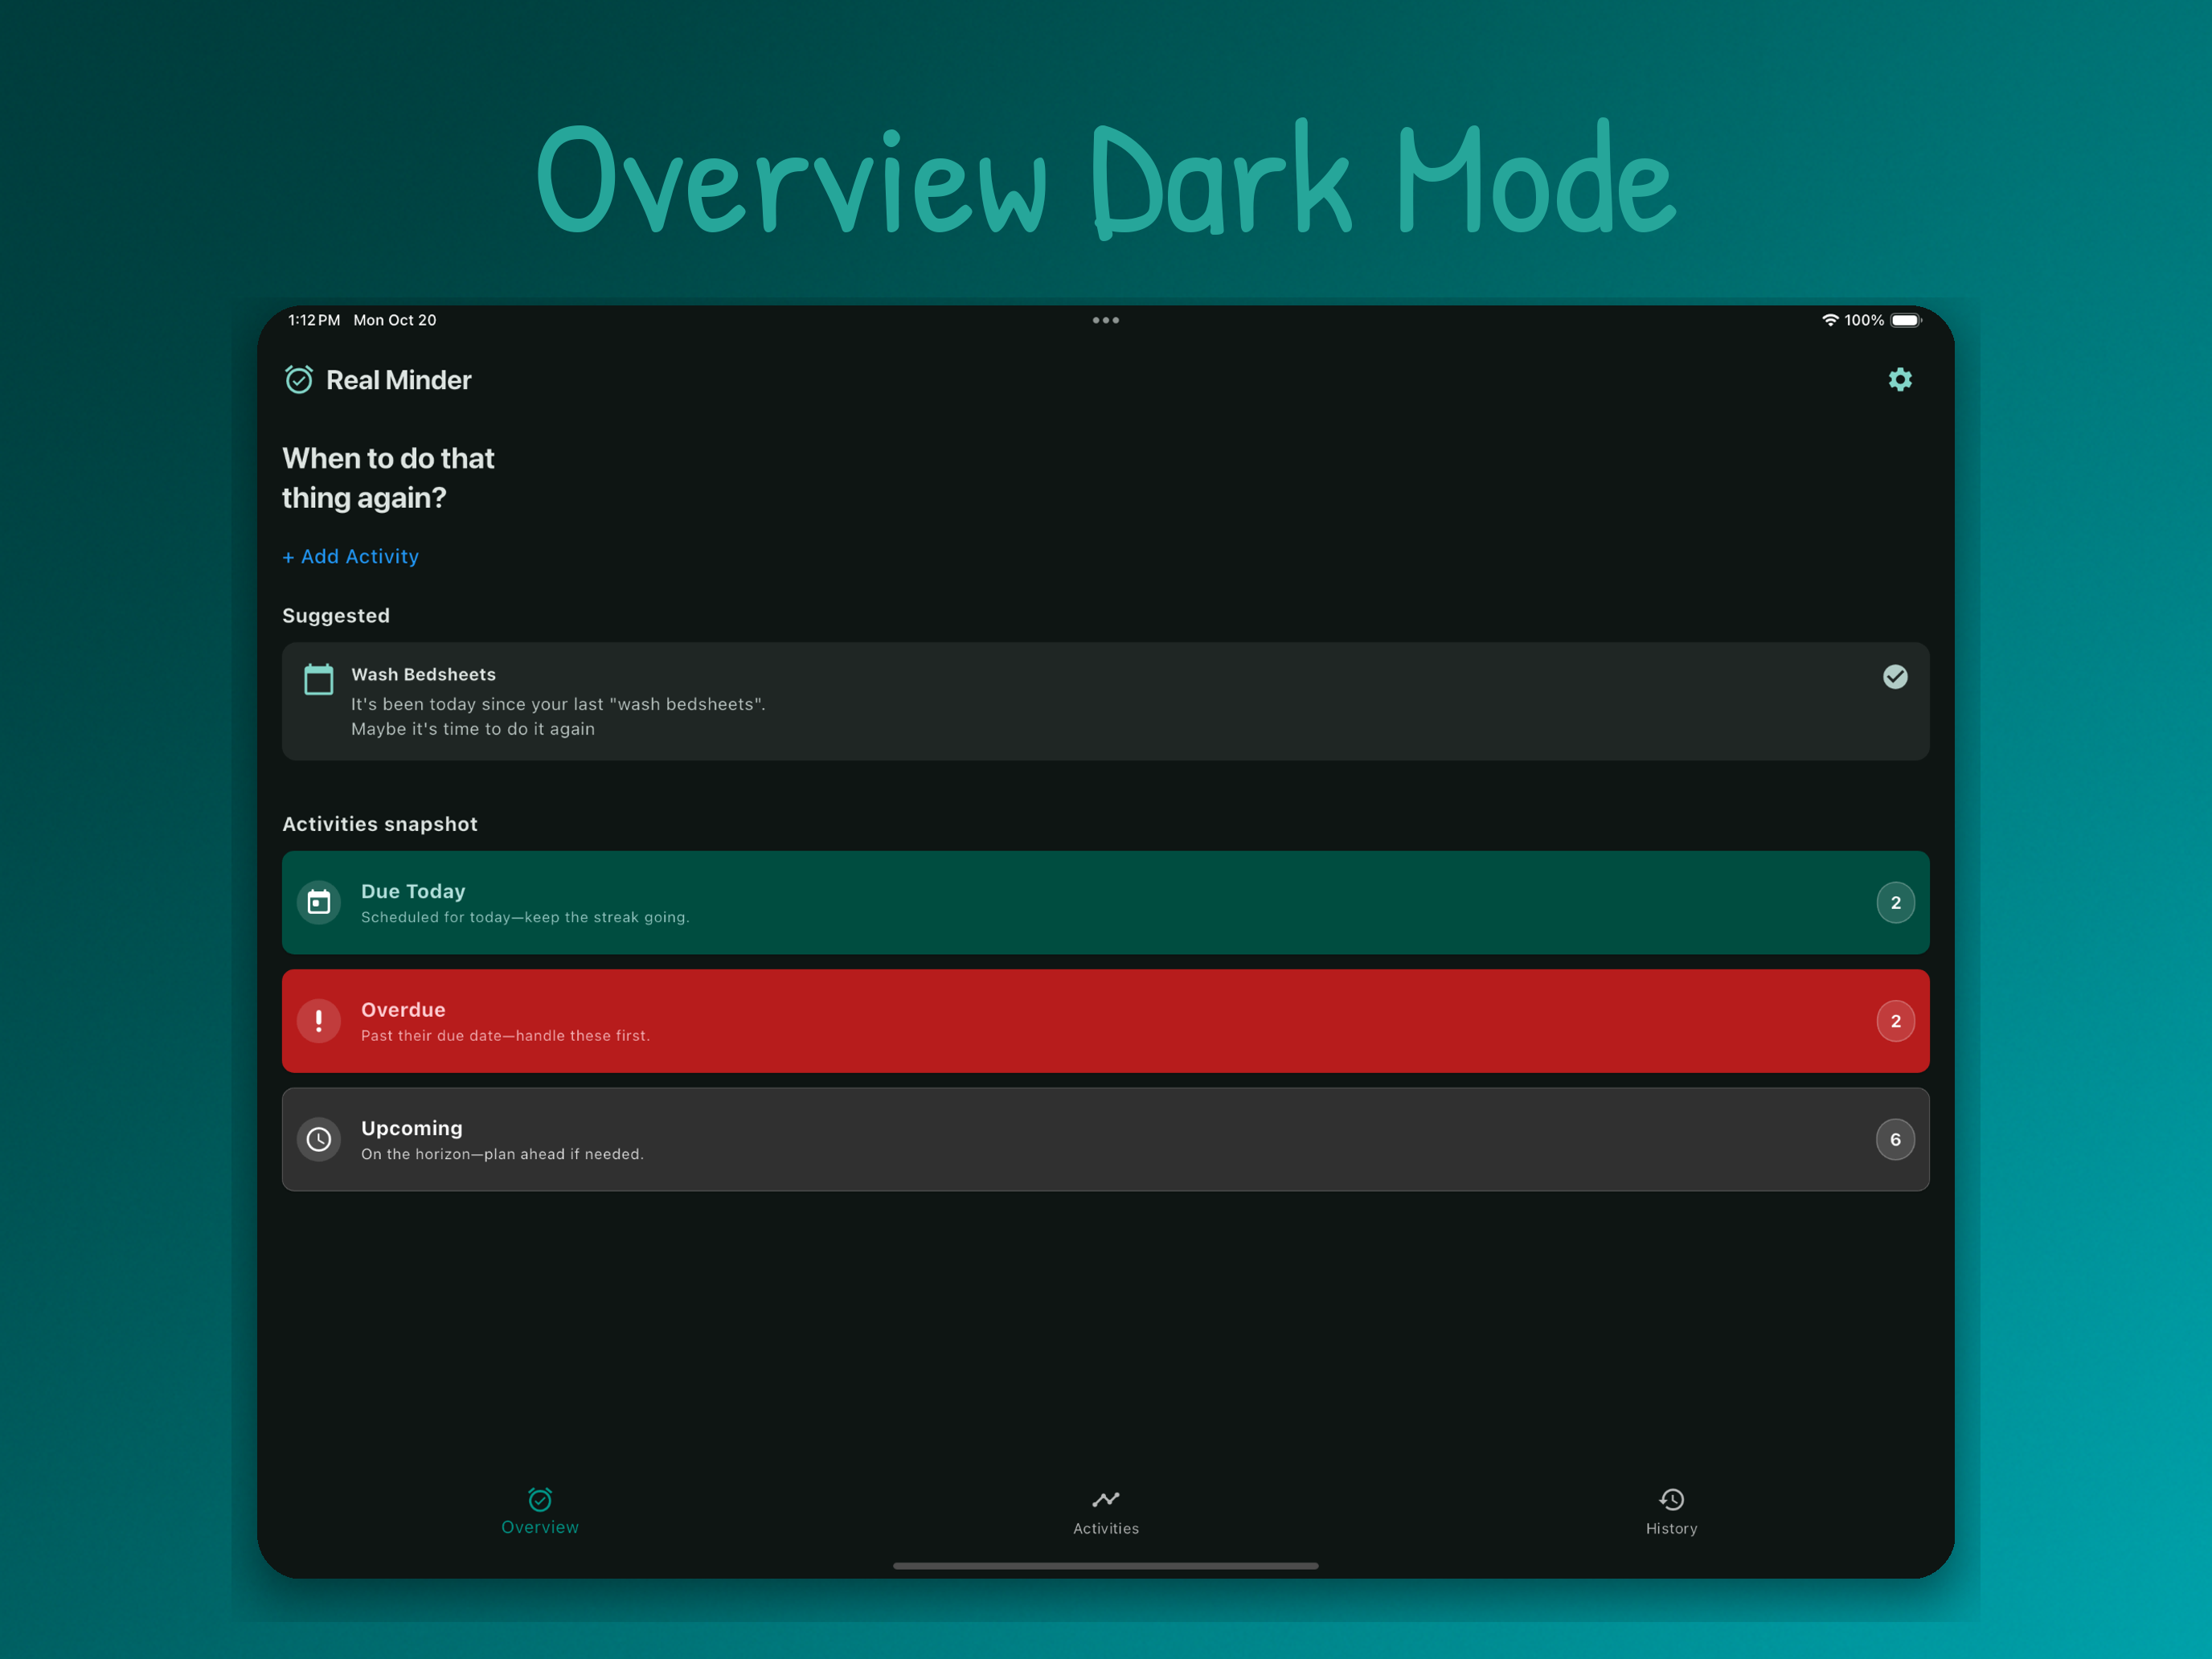Switch to the Activities tab
Image resolution: width=2212 pixels, height=1659 pixels.
1106,1512
